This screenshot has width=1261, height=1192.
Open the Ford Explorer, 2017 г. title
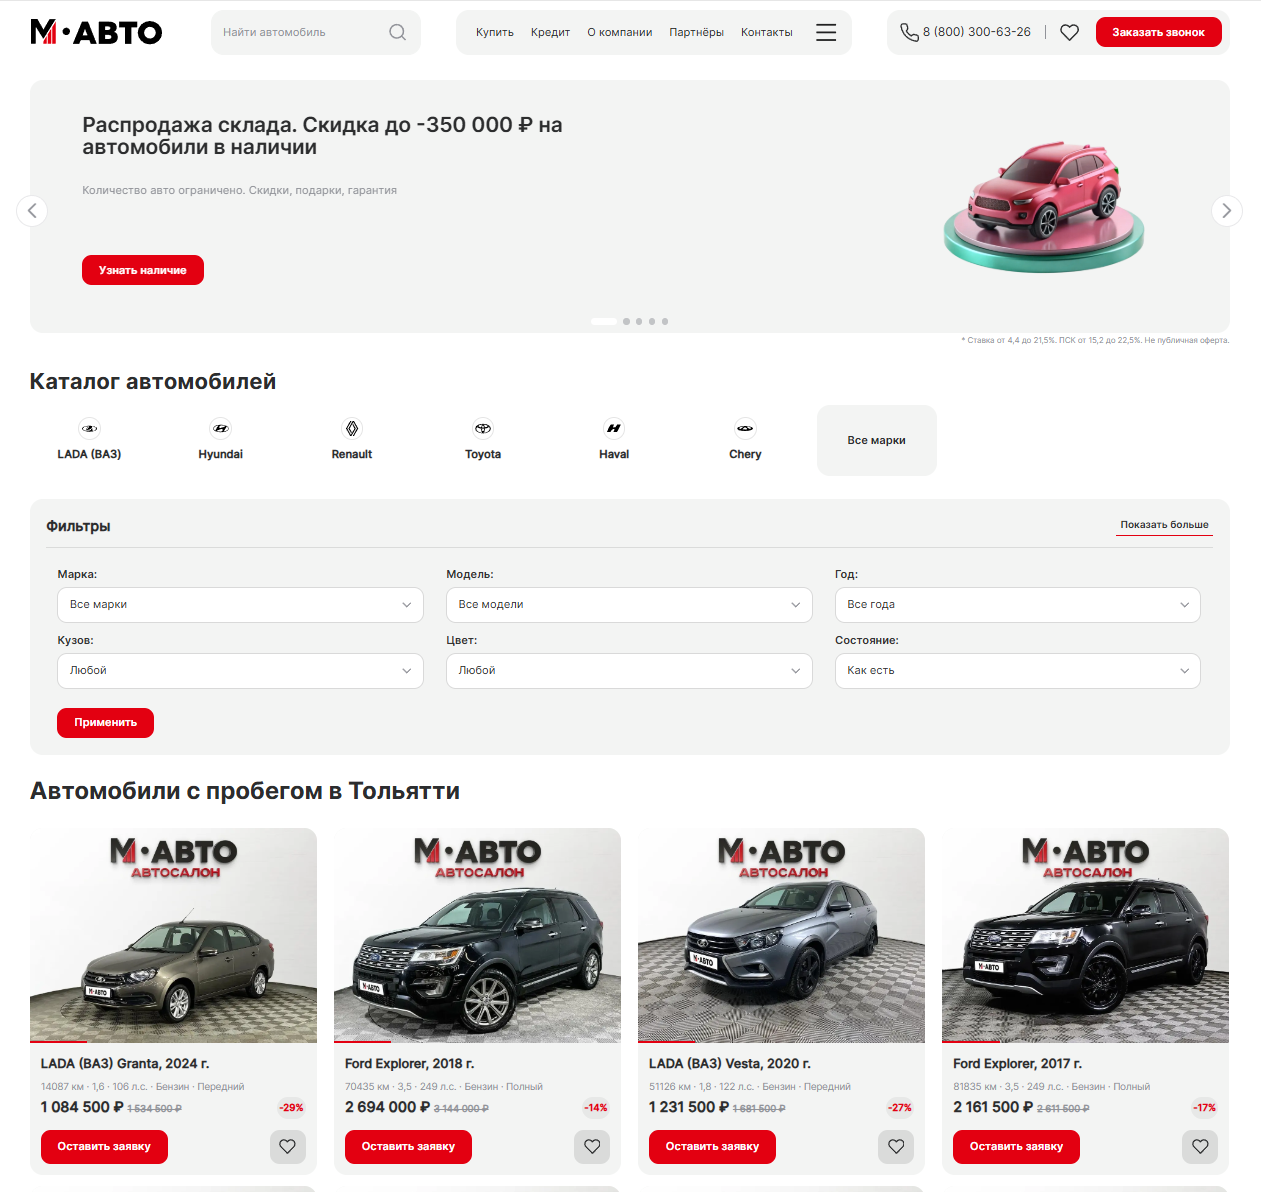(x=1017, y=1064)
